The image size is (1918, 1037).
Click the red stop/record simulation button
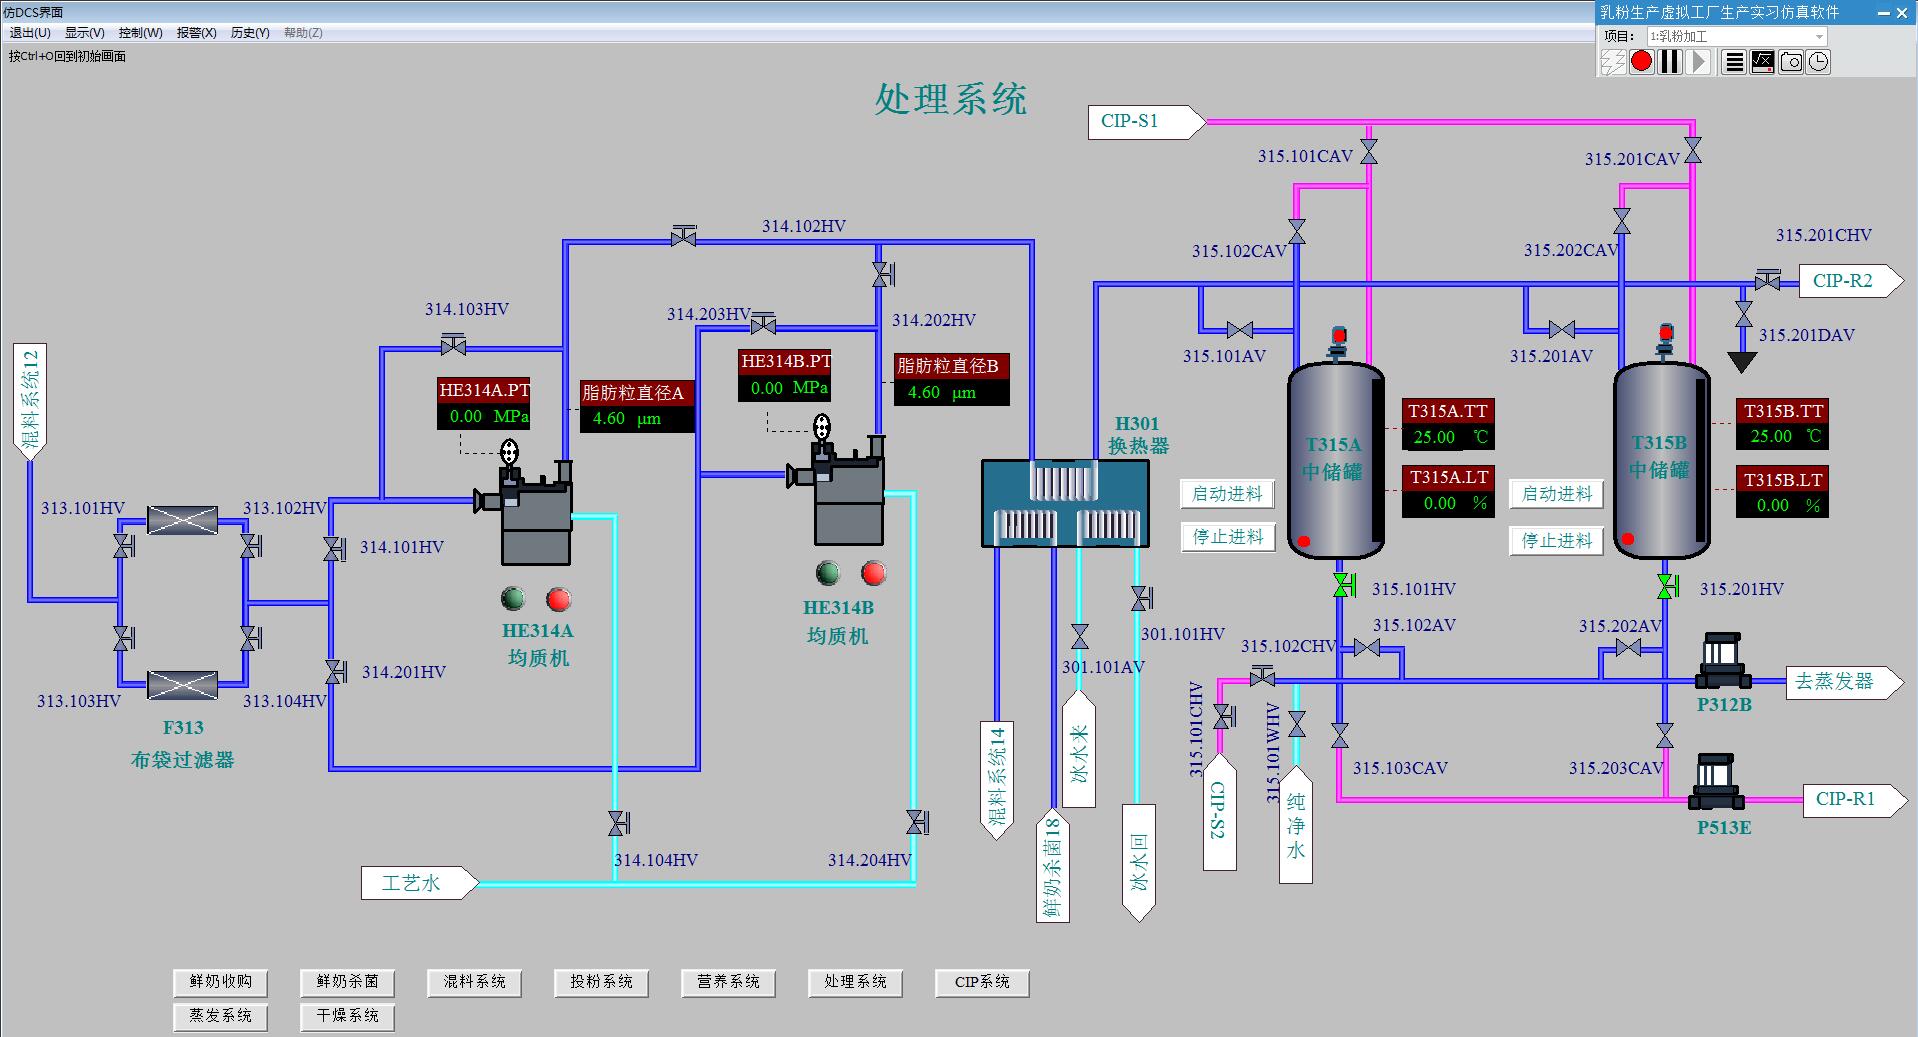[x=1641, y=62]
